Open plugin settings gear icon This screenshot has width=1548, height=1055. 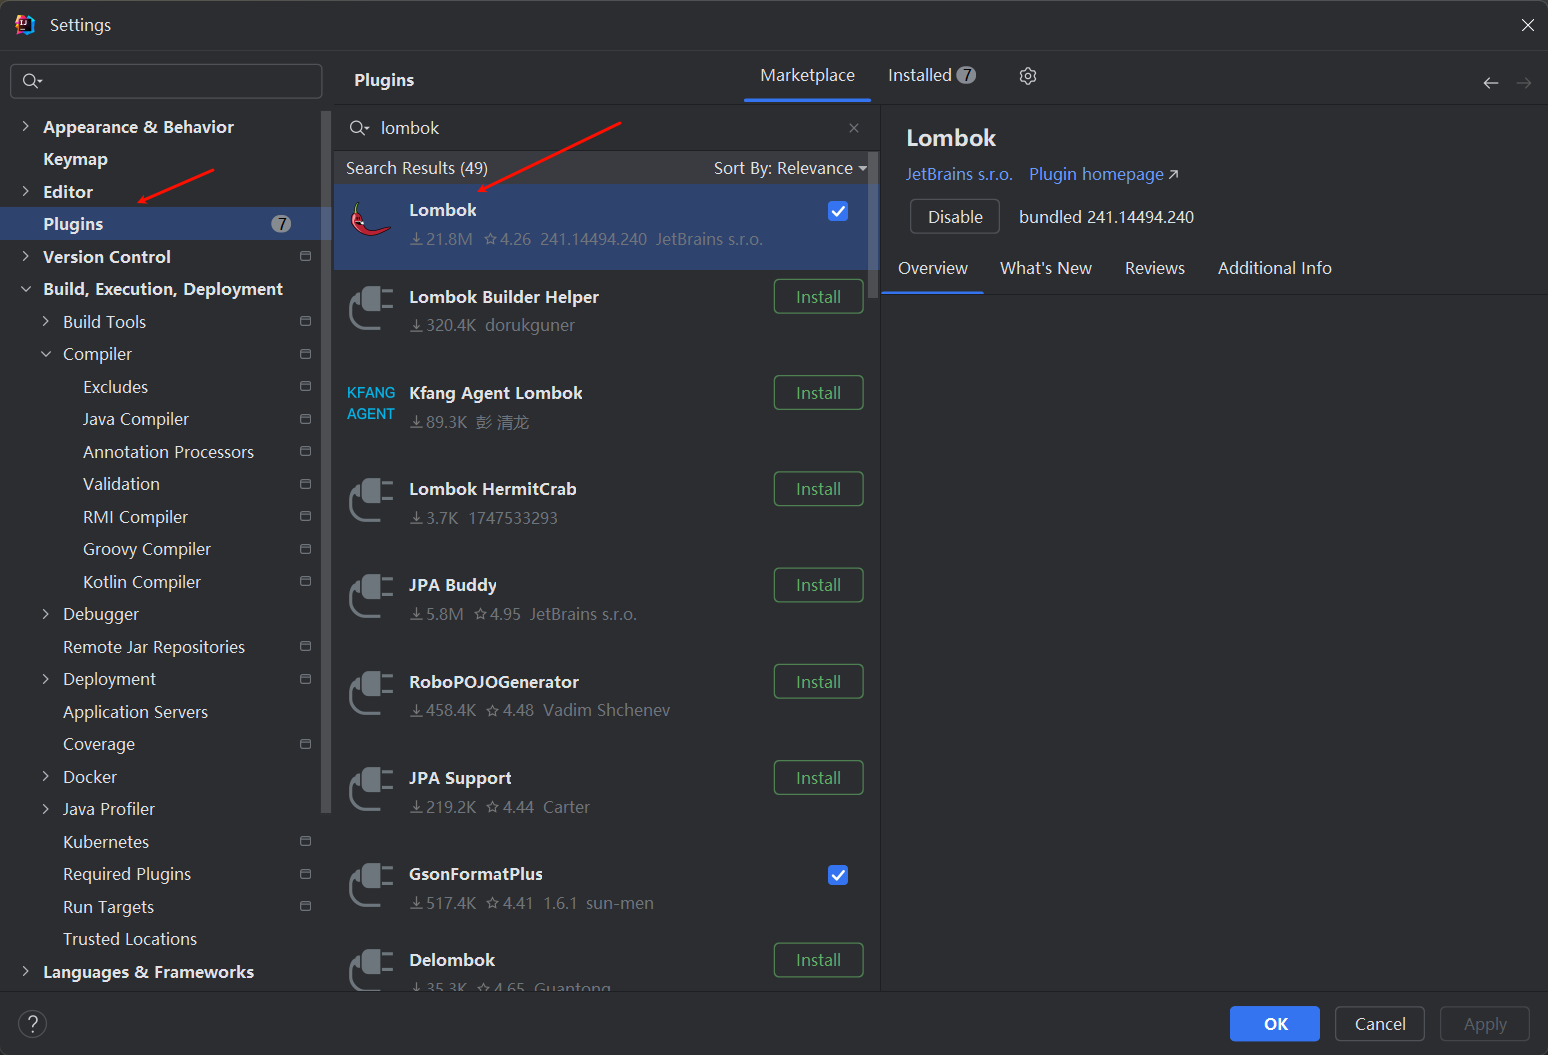(1027, 76)
